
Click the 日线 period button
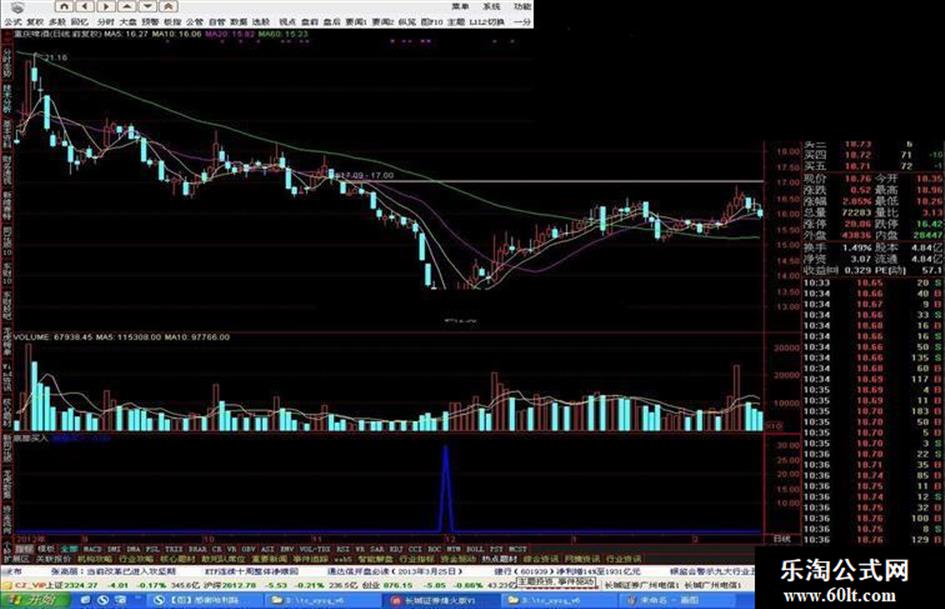click(782, 539)
